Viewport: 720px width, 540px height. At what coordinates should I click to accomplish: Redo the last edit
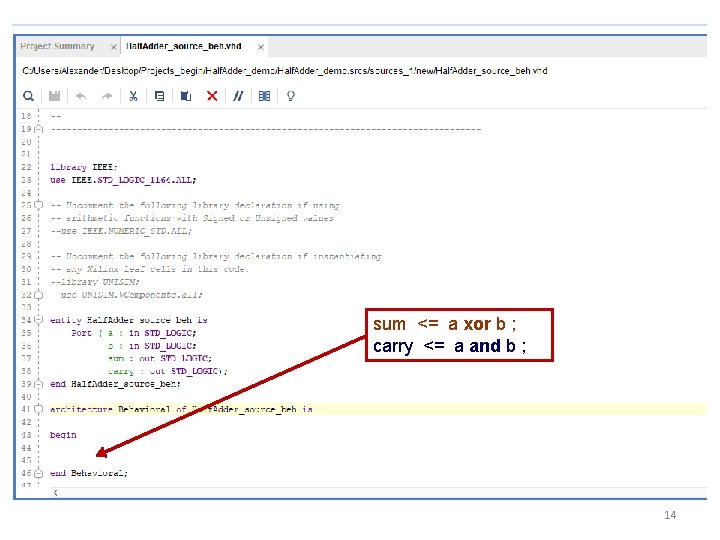click(x=107, y=96)
